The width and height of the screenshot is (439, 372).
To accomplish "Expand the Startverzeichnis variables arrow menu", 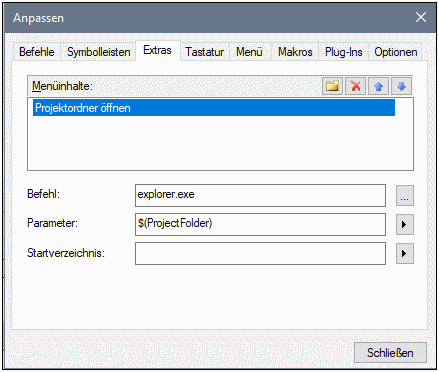I will click(405, 254).
